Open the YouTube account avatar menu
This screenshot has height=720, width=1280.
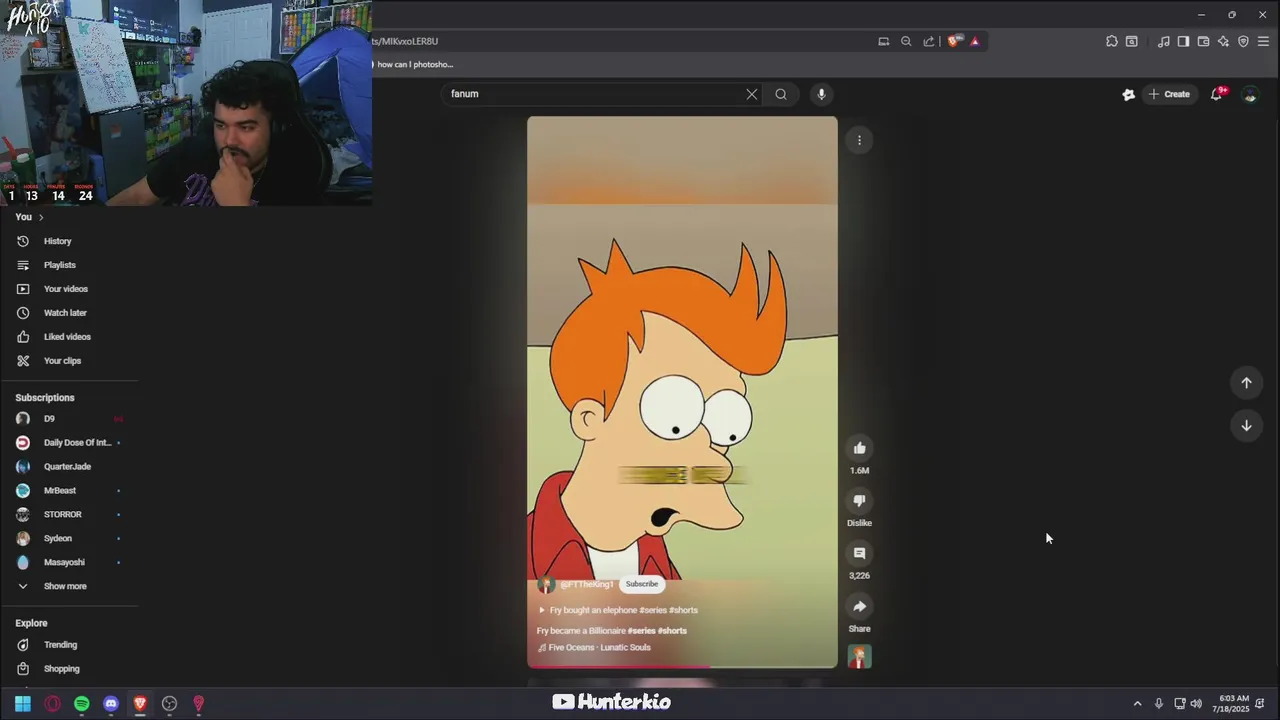pos(1250,94)
